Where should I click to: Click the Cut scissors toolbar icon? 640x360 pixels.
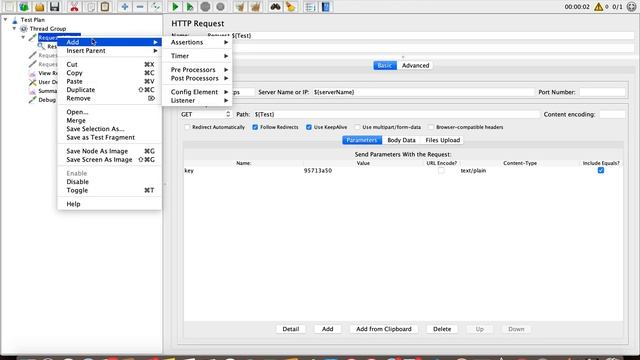74,7
